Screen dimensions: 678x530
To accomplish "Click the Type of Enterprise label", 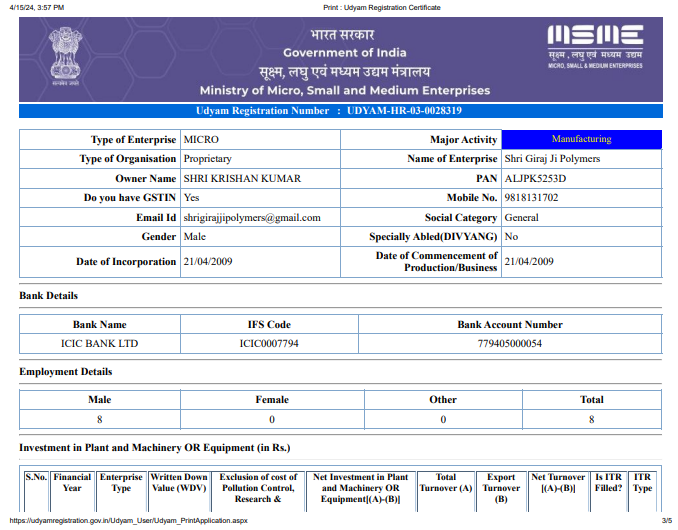I will (x=133, y=140).
